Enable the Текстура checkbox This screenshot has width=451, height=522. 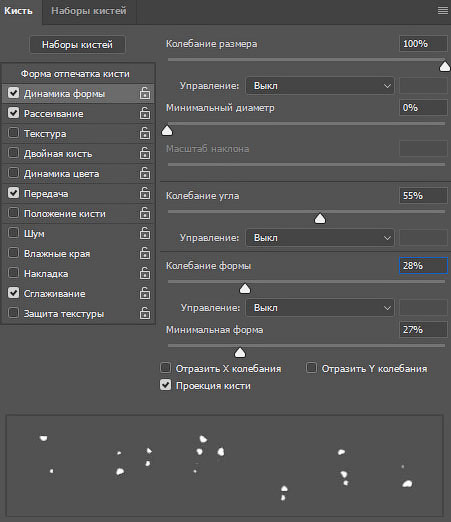point(13,133)
